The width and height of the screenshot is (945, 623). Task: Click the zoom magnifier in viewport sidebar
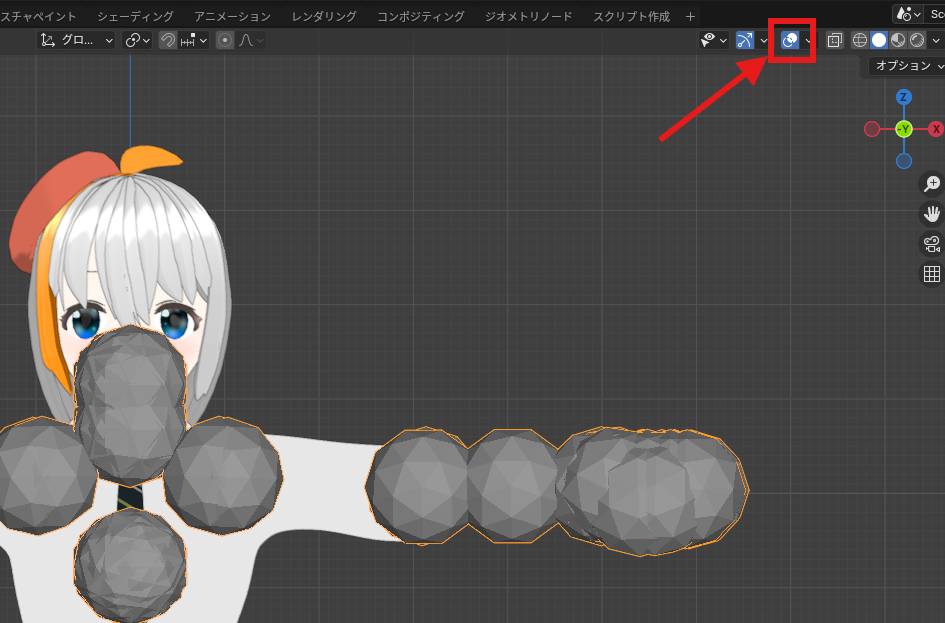[x=930, y=184]
